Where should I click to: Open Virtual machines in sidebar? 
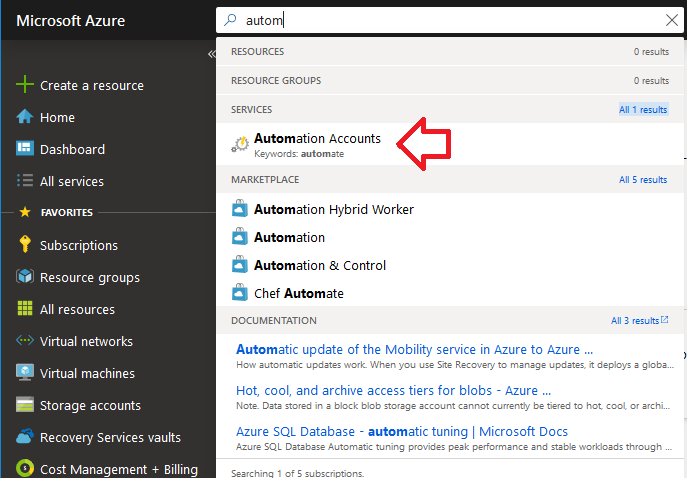point(88,373)
